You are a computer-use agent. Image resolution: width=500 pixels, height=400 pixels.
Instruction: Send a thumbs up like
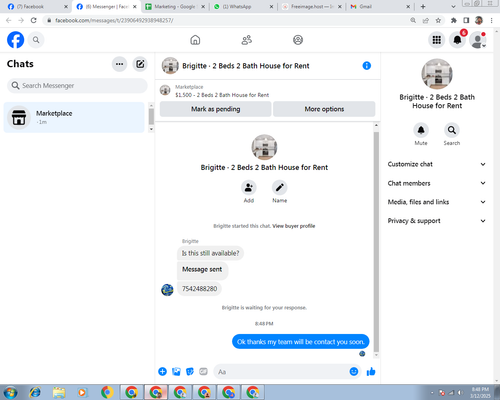(371, 371)
